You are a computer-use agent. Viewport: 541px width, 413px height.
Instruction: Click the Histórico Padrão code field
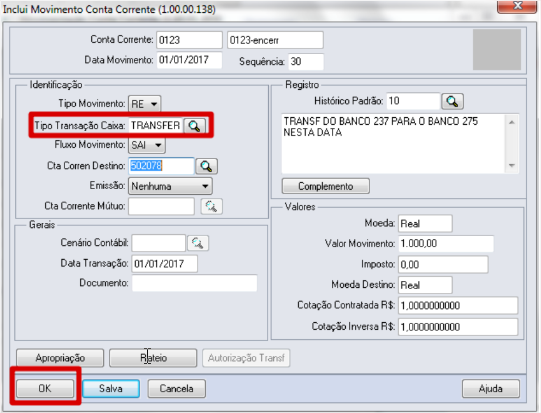coord(413,101)
